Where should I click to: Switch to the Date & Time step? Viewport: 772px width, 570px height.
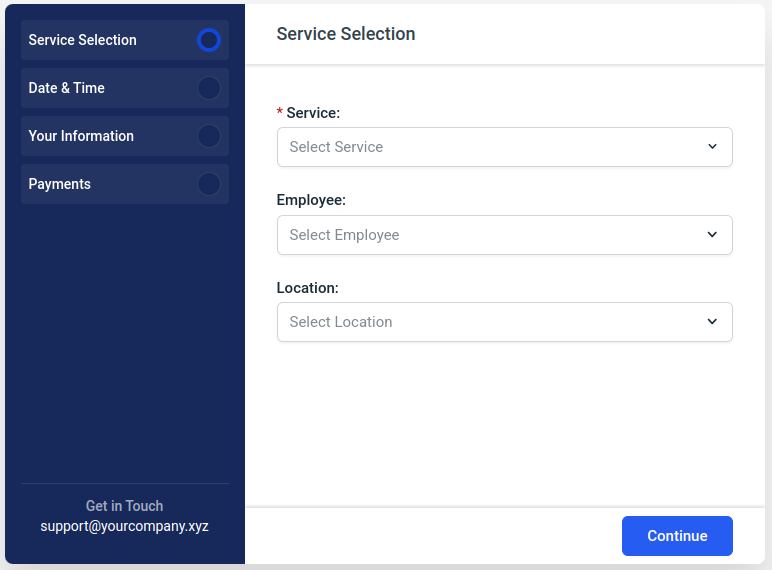(x=67, y=88)
